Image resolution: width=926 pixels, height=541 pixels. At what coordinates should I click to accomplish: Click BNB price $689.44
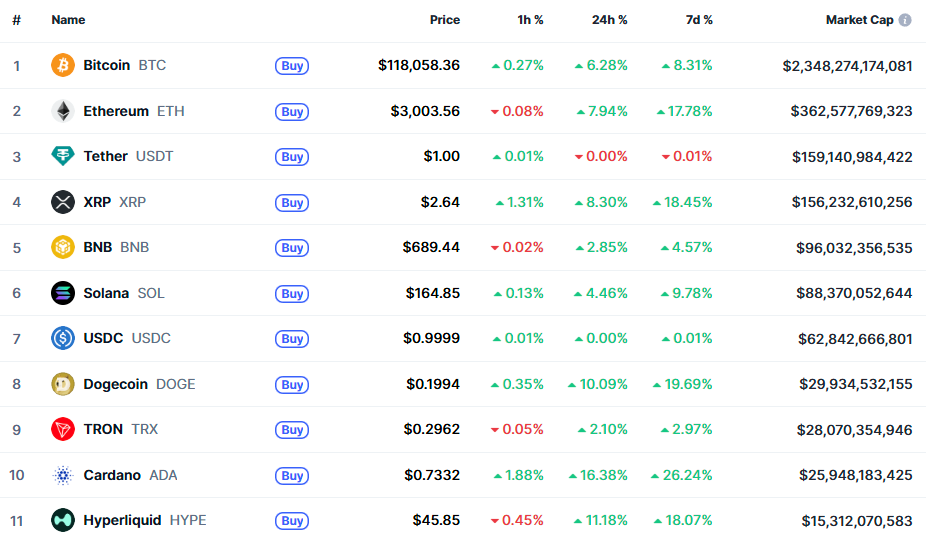point(431,247)
